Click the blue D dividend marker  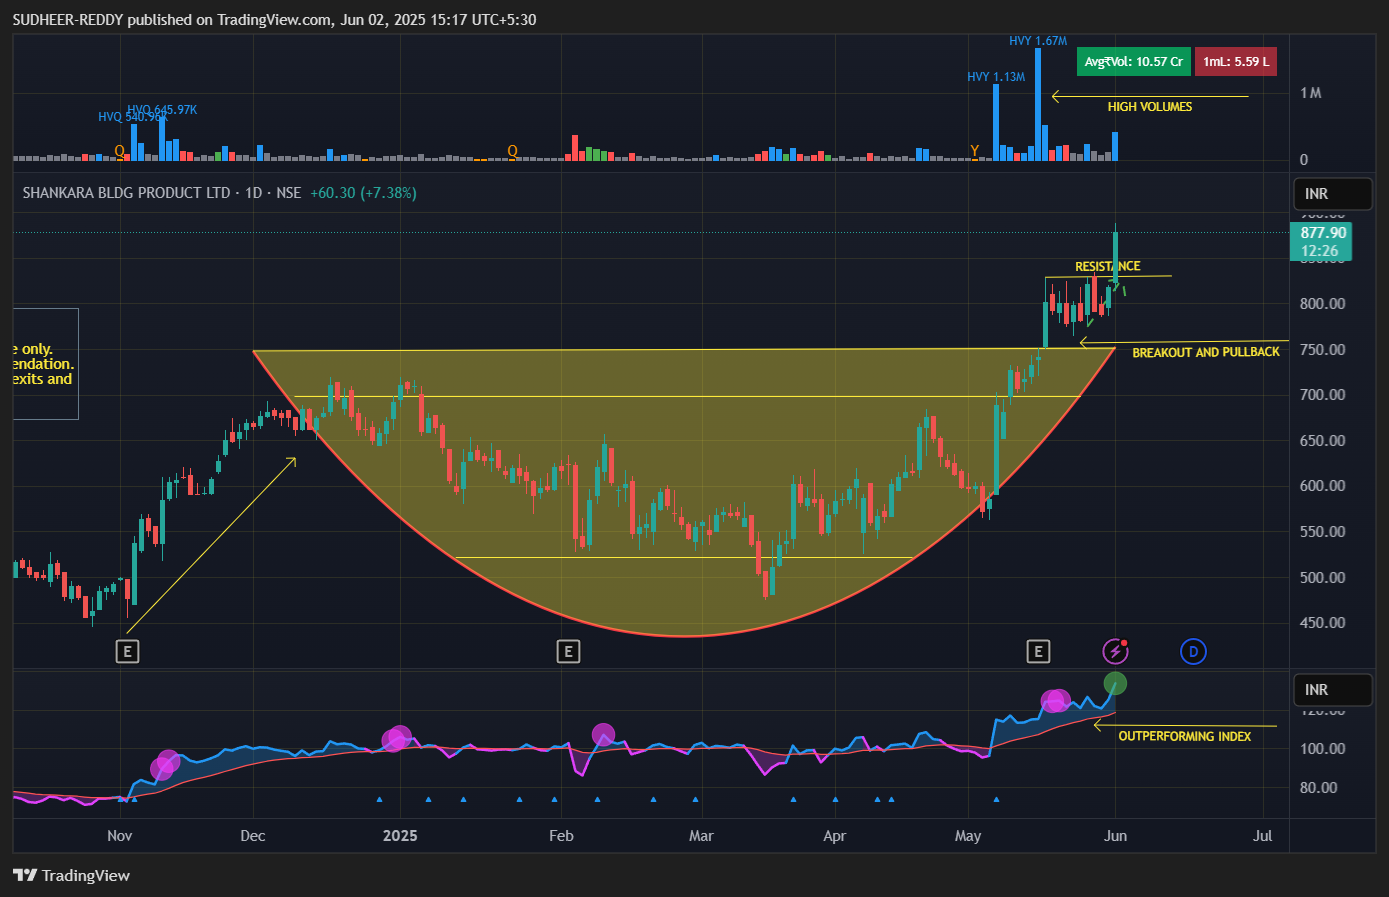[x=1193, y=652]
